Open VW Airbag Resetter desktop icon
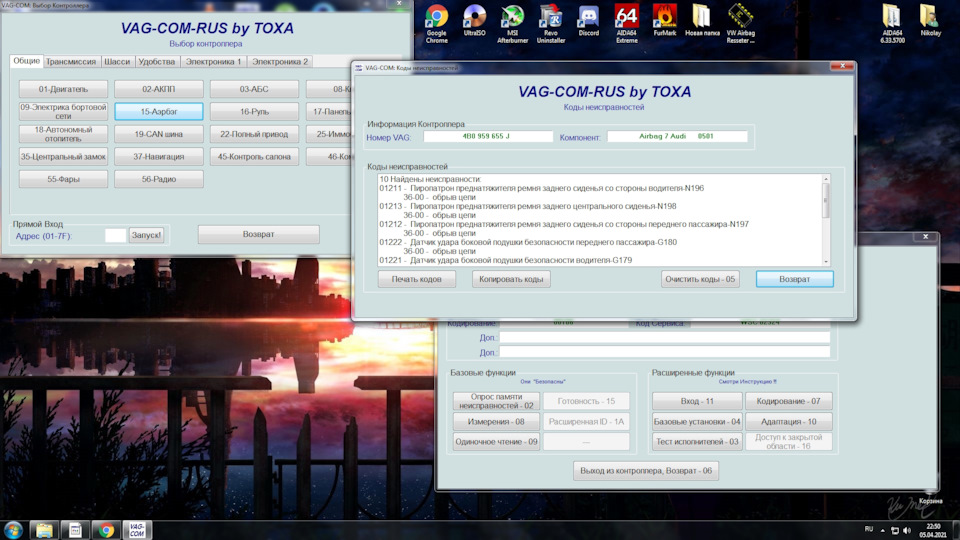The height and width of the screenshot is (540, 960). [741, 18]
